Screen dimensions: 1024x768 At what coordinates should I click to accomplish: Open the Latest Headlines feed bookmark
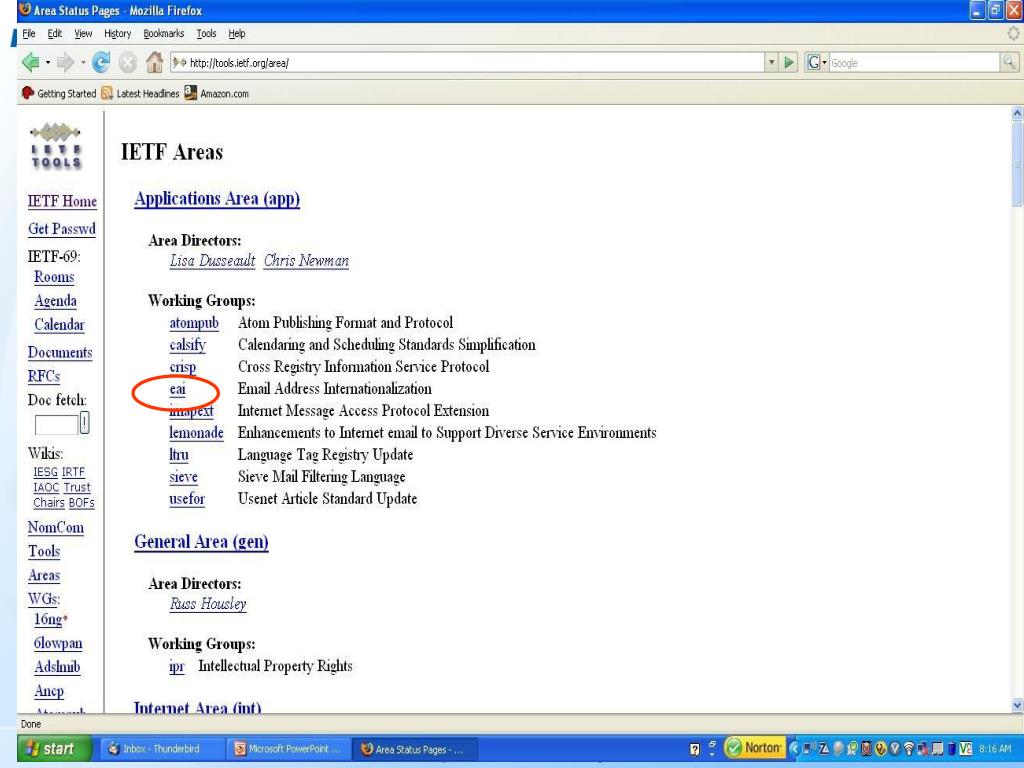(140, 93)
